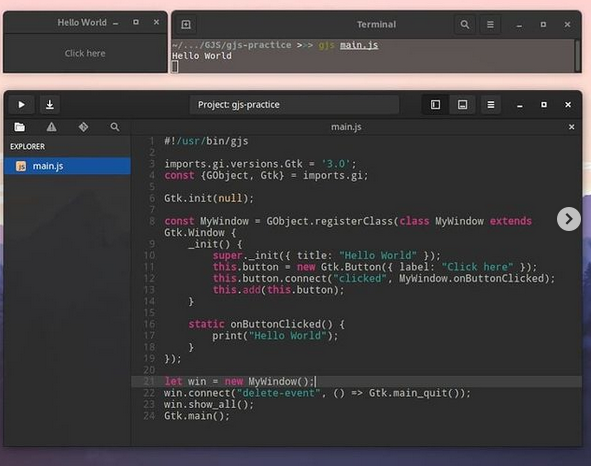Close the Terminal window
Viewport: 591px width, 466px height.
point(567,25)
